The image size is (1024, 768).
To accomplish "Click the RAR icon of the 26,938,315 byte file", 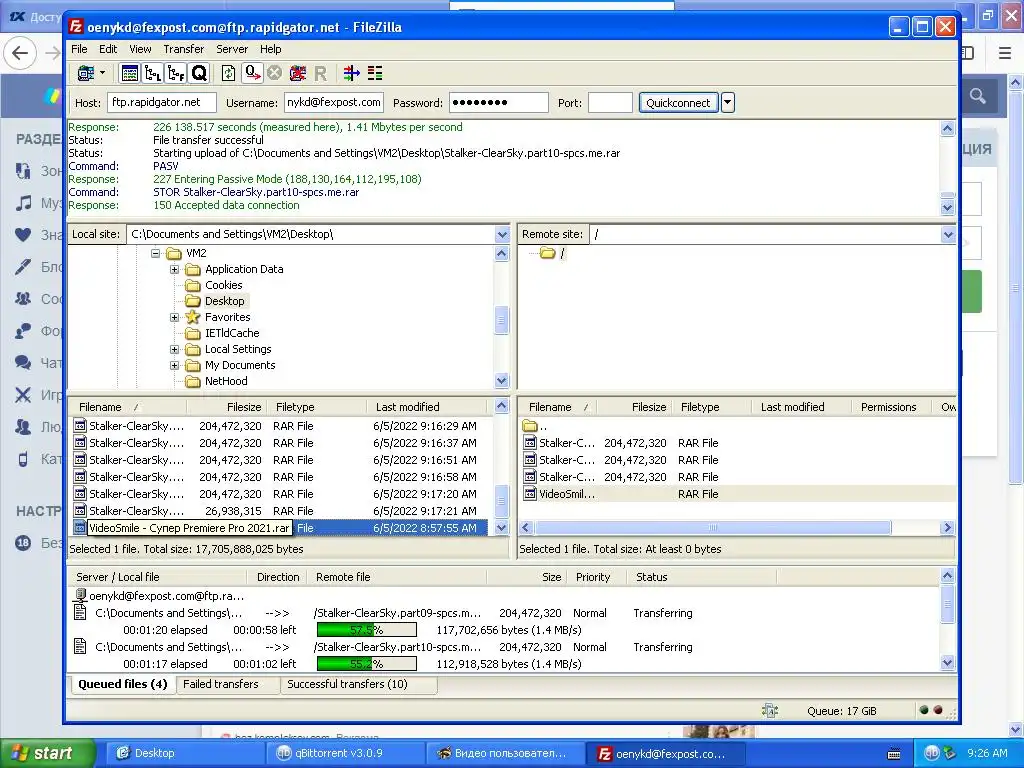I will click(x=80, y=511).
